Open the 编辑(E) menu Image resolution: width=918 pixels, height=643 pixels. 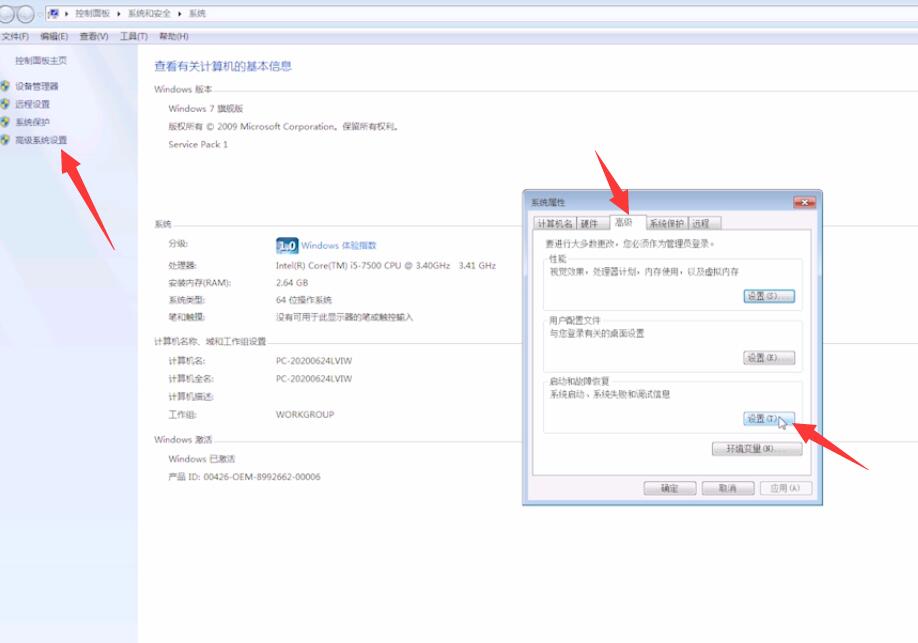[x=54, y=36]
